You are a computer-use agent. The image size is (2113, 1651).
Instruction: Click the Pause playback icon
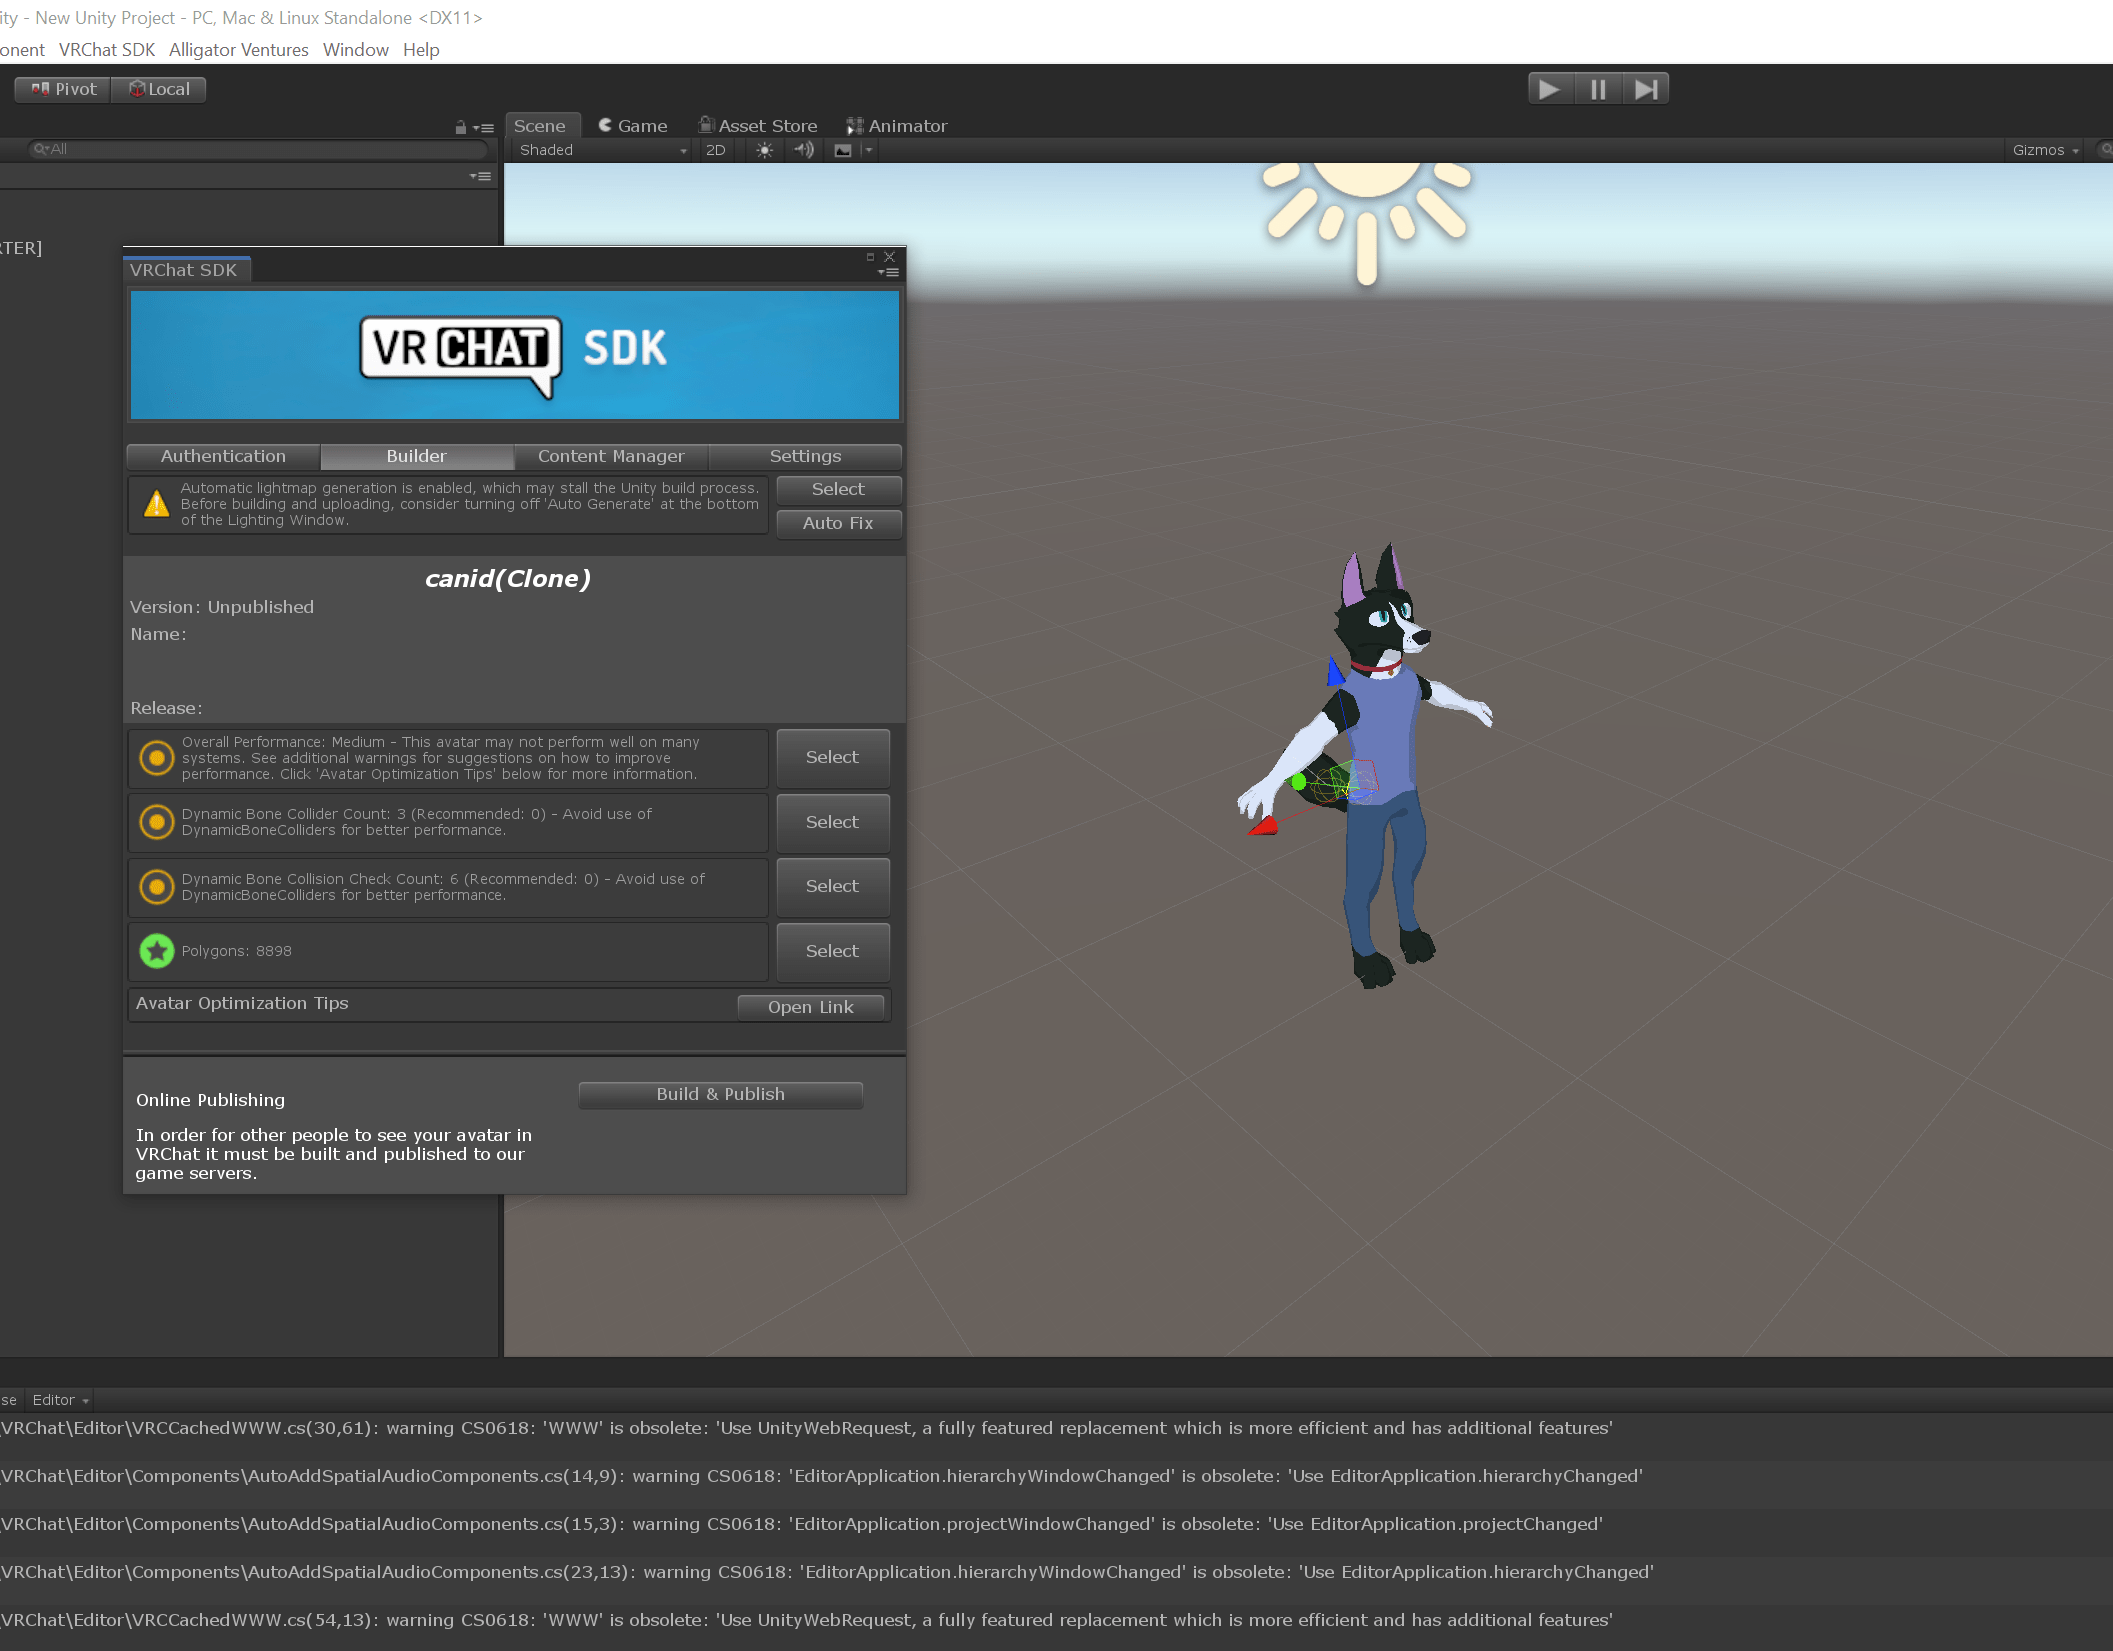pyautogui.click(x=1597, y=90)
